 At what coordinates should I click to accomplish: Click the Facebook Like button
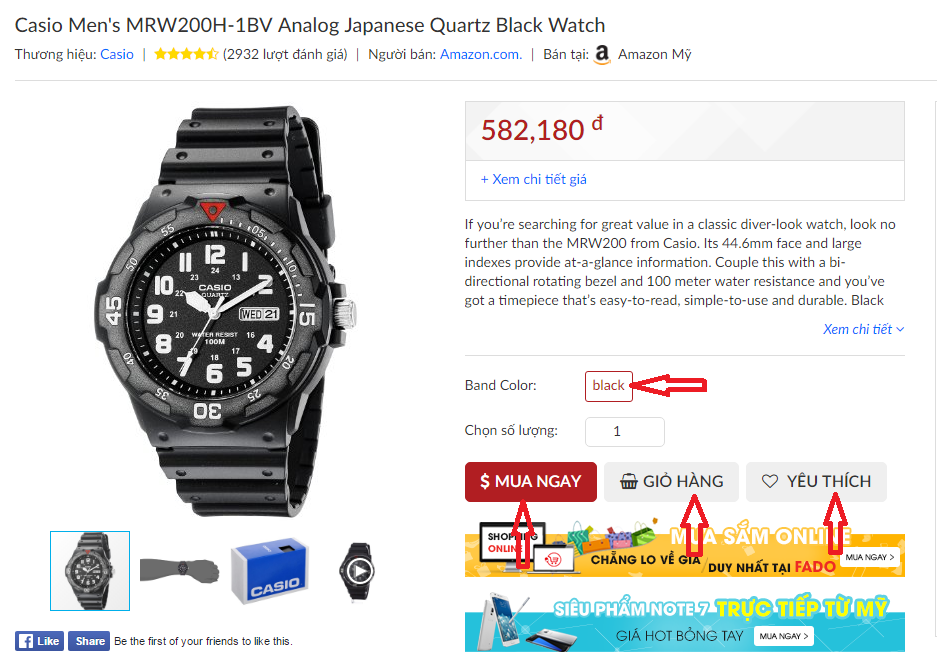coord(40,641)
